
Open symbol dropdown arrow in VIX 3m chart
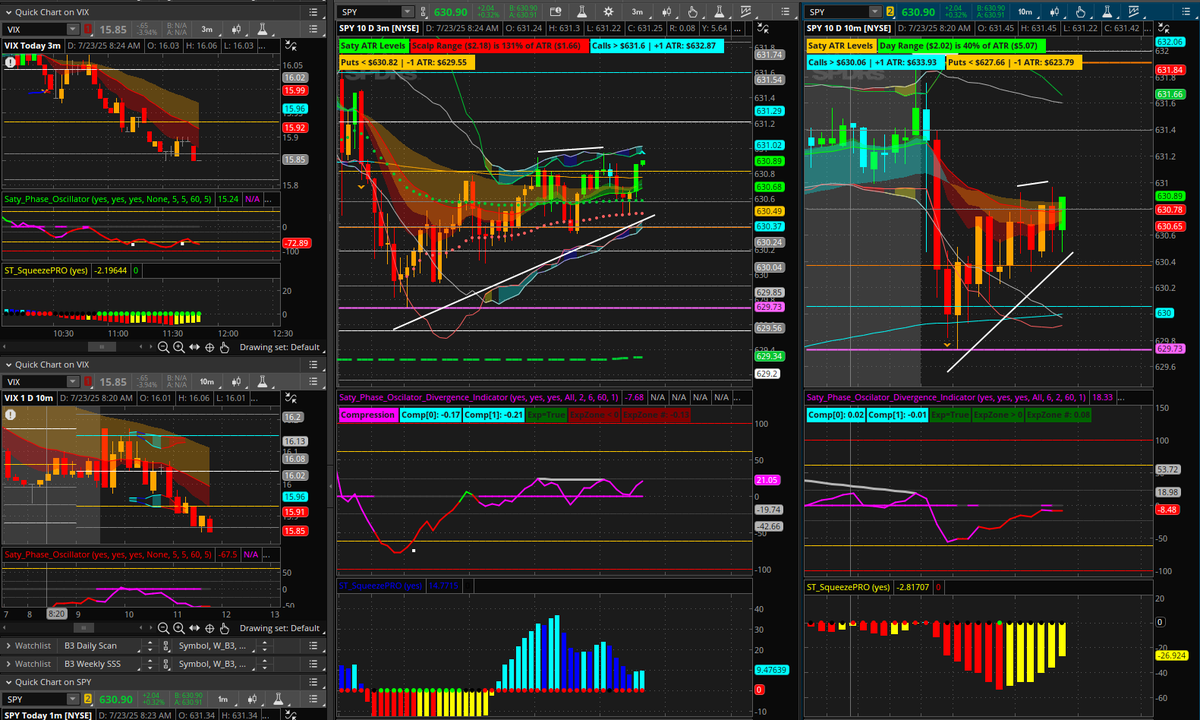[x=73, y=29]
